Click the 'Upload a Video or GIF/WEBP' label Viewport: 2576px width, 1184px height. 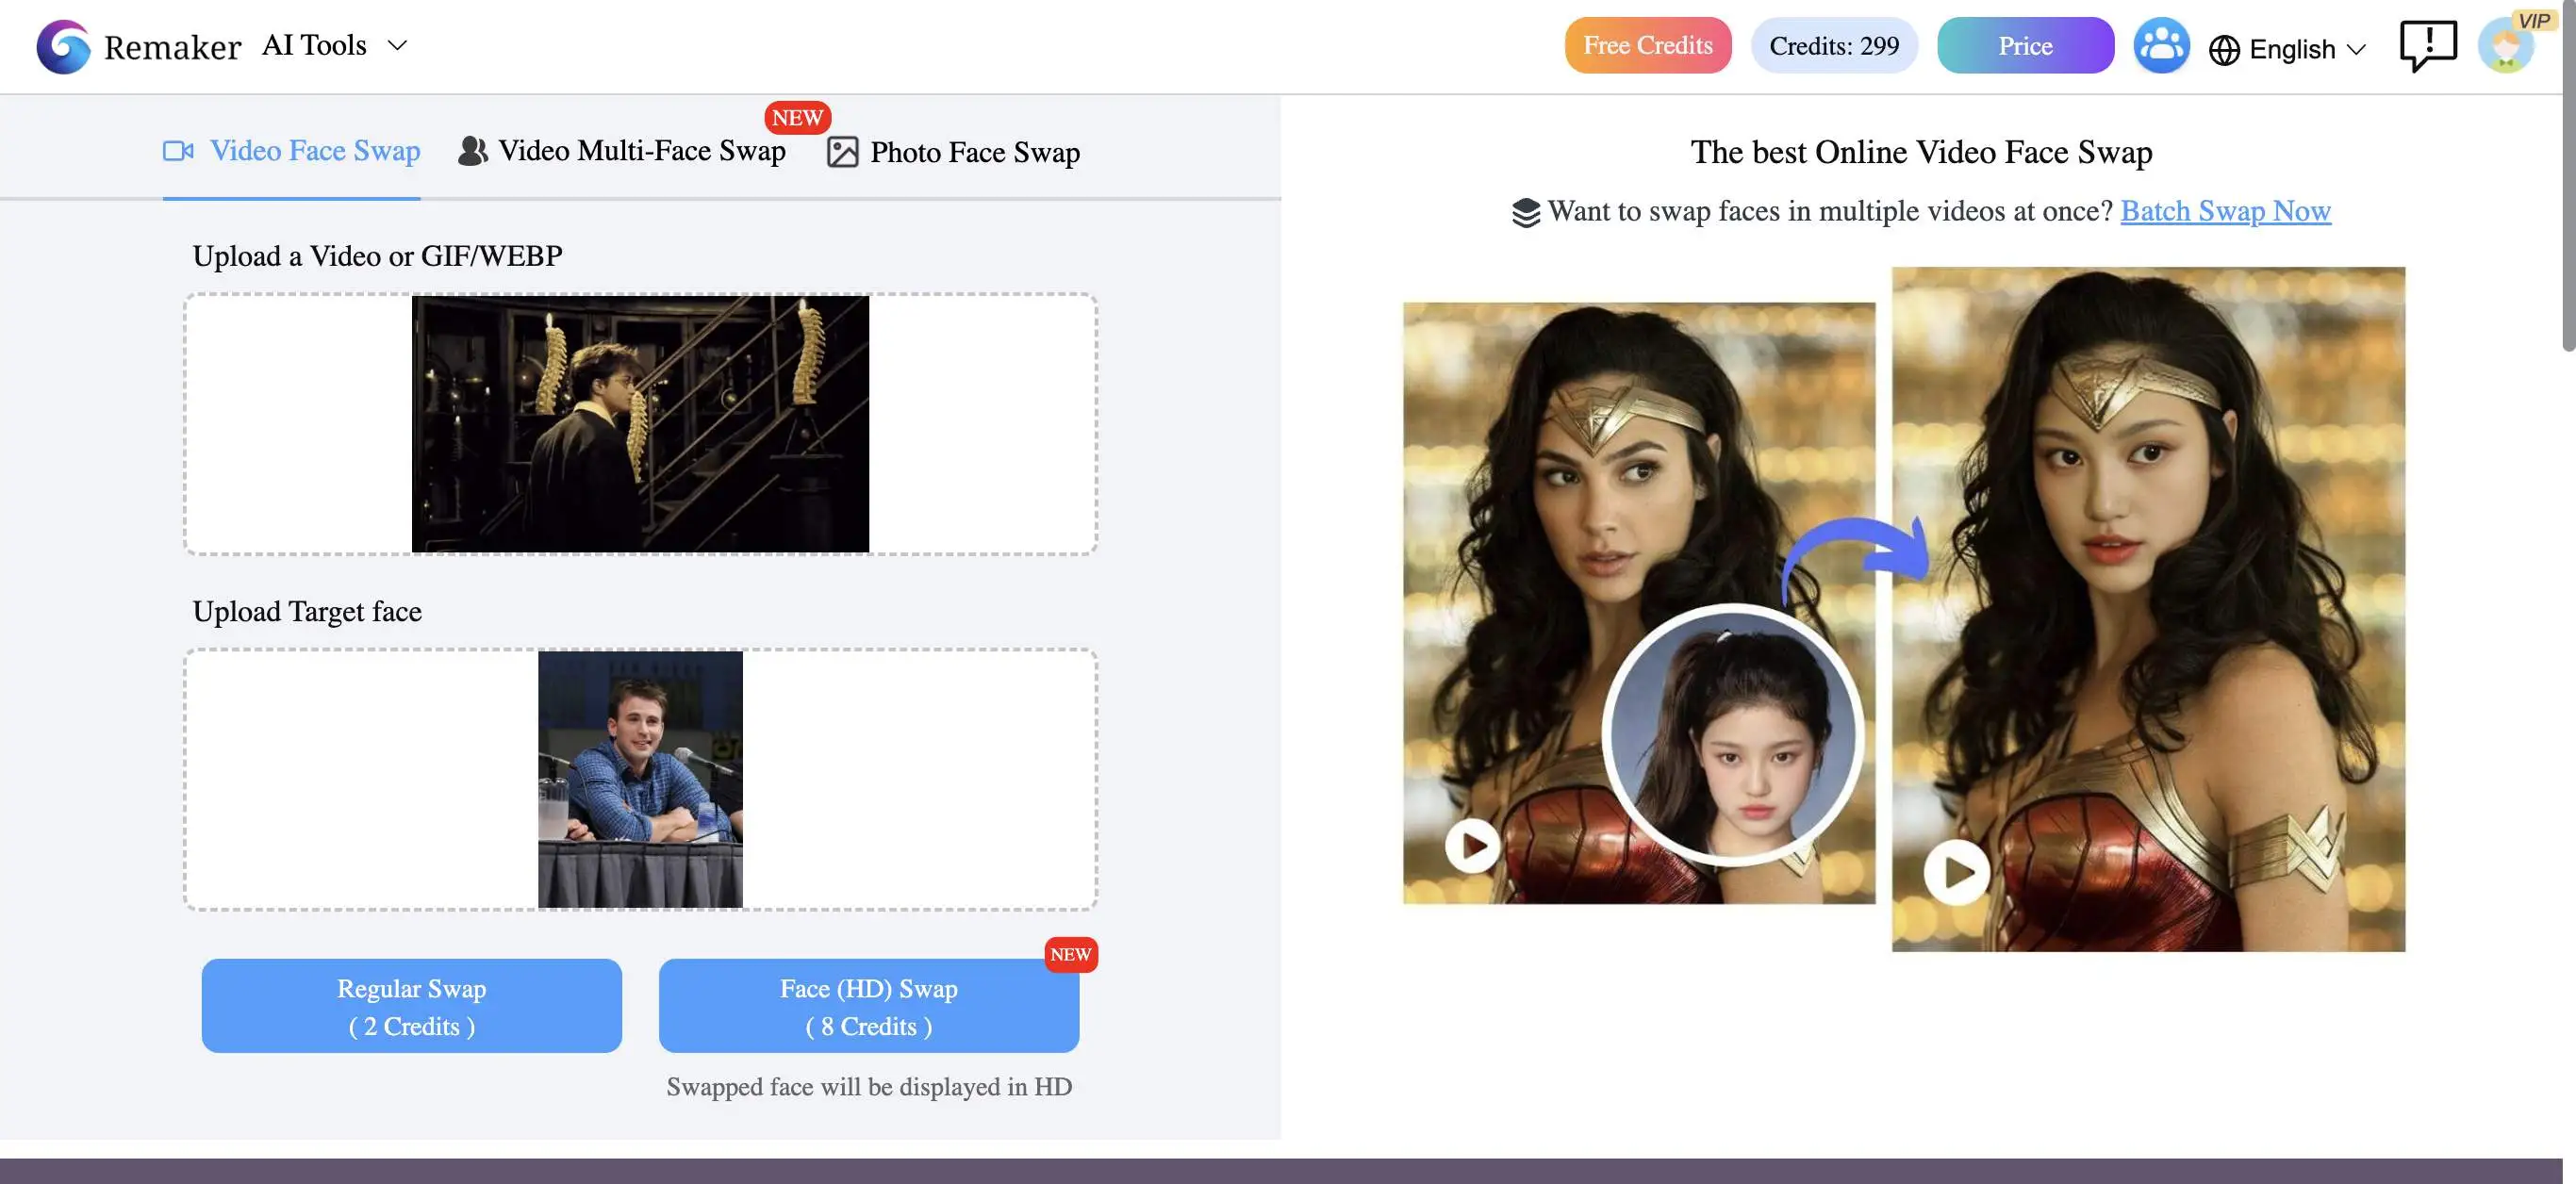[377, 256]
